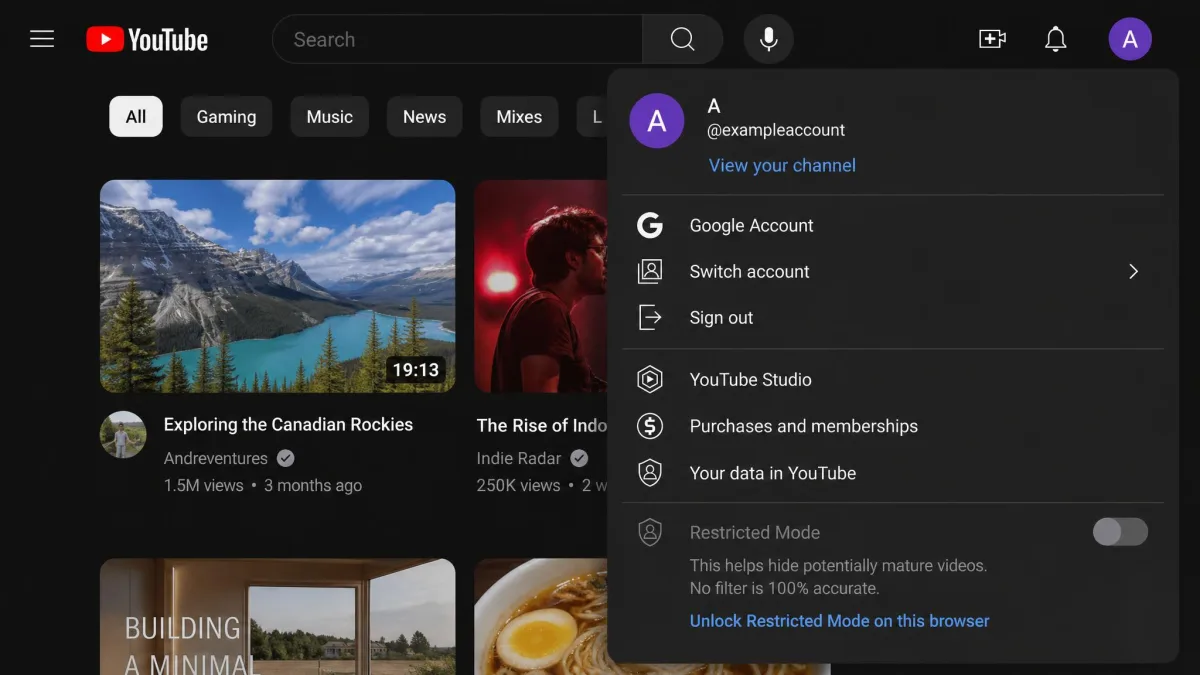Click Unlock Restricted Mode on this browser
The width and height of the screenshot is (1200, 675).
tap(839, 621)
